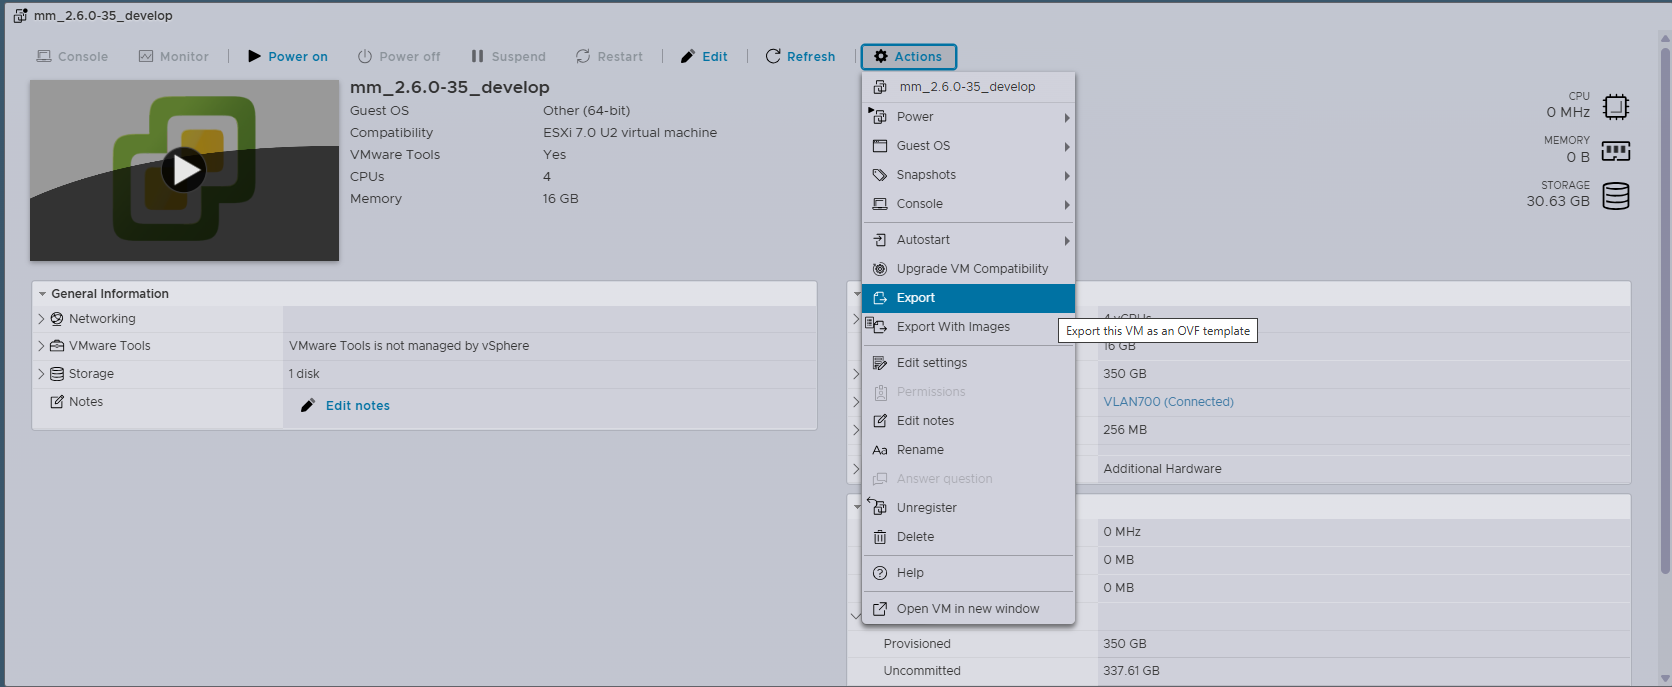
Task: Click the Upgrade VM Compatibility icon
Action: pos(880,269)
